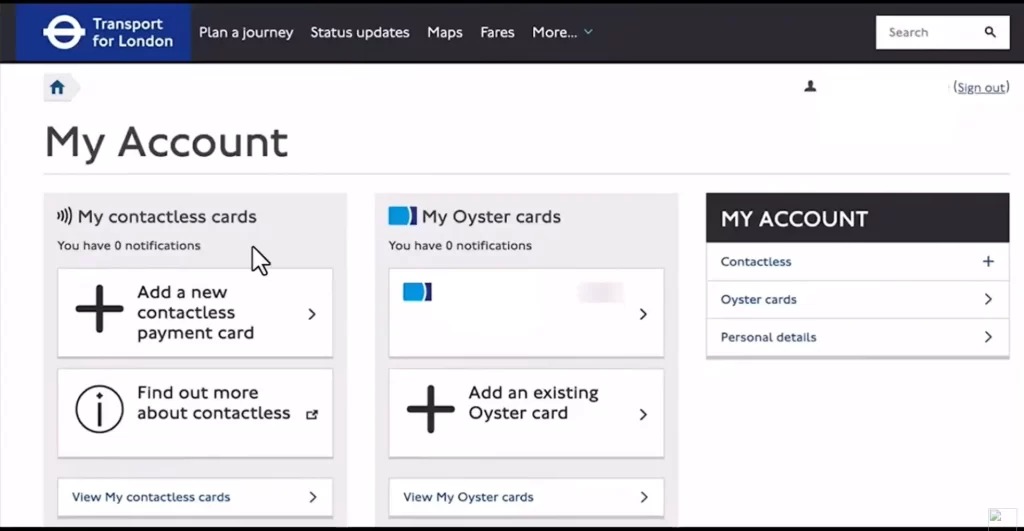The image size is (1024, 531).
Task: Click the chevron on Add an existing Oyster card
Action: pyautogui.click(x=643, y=414)
